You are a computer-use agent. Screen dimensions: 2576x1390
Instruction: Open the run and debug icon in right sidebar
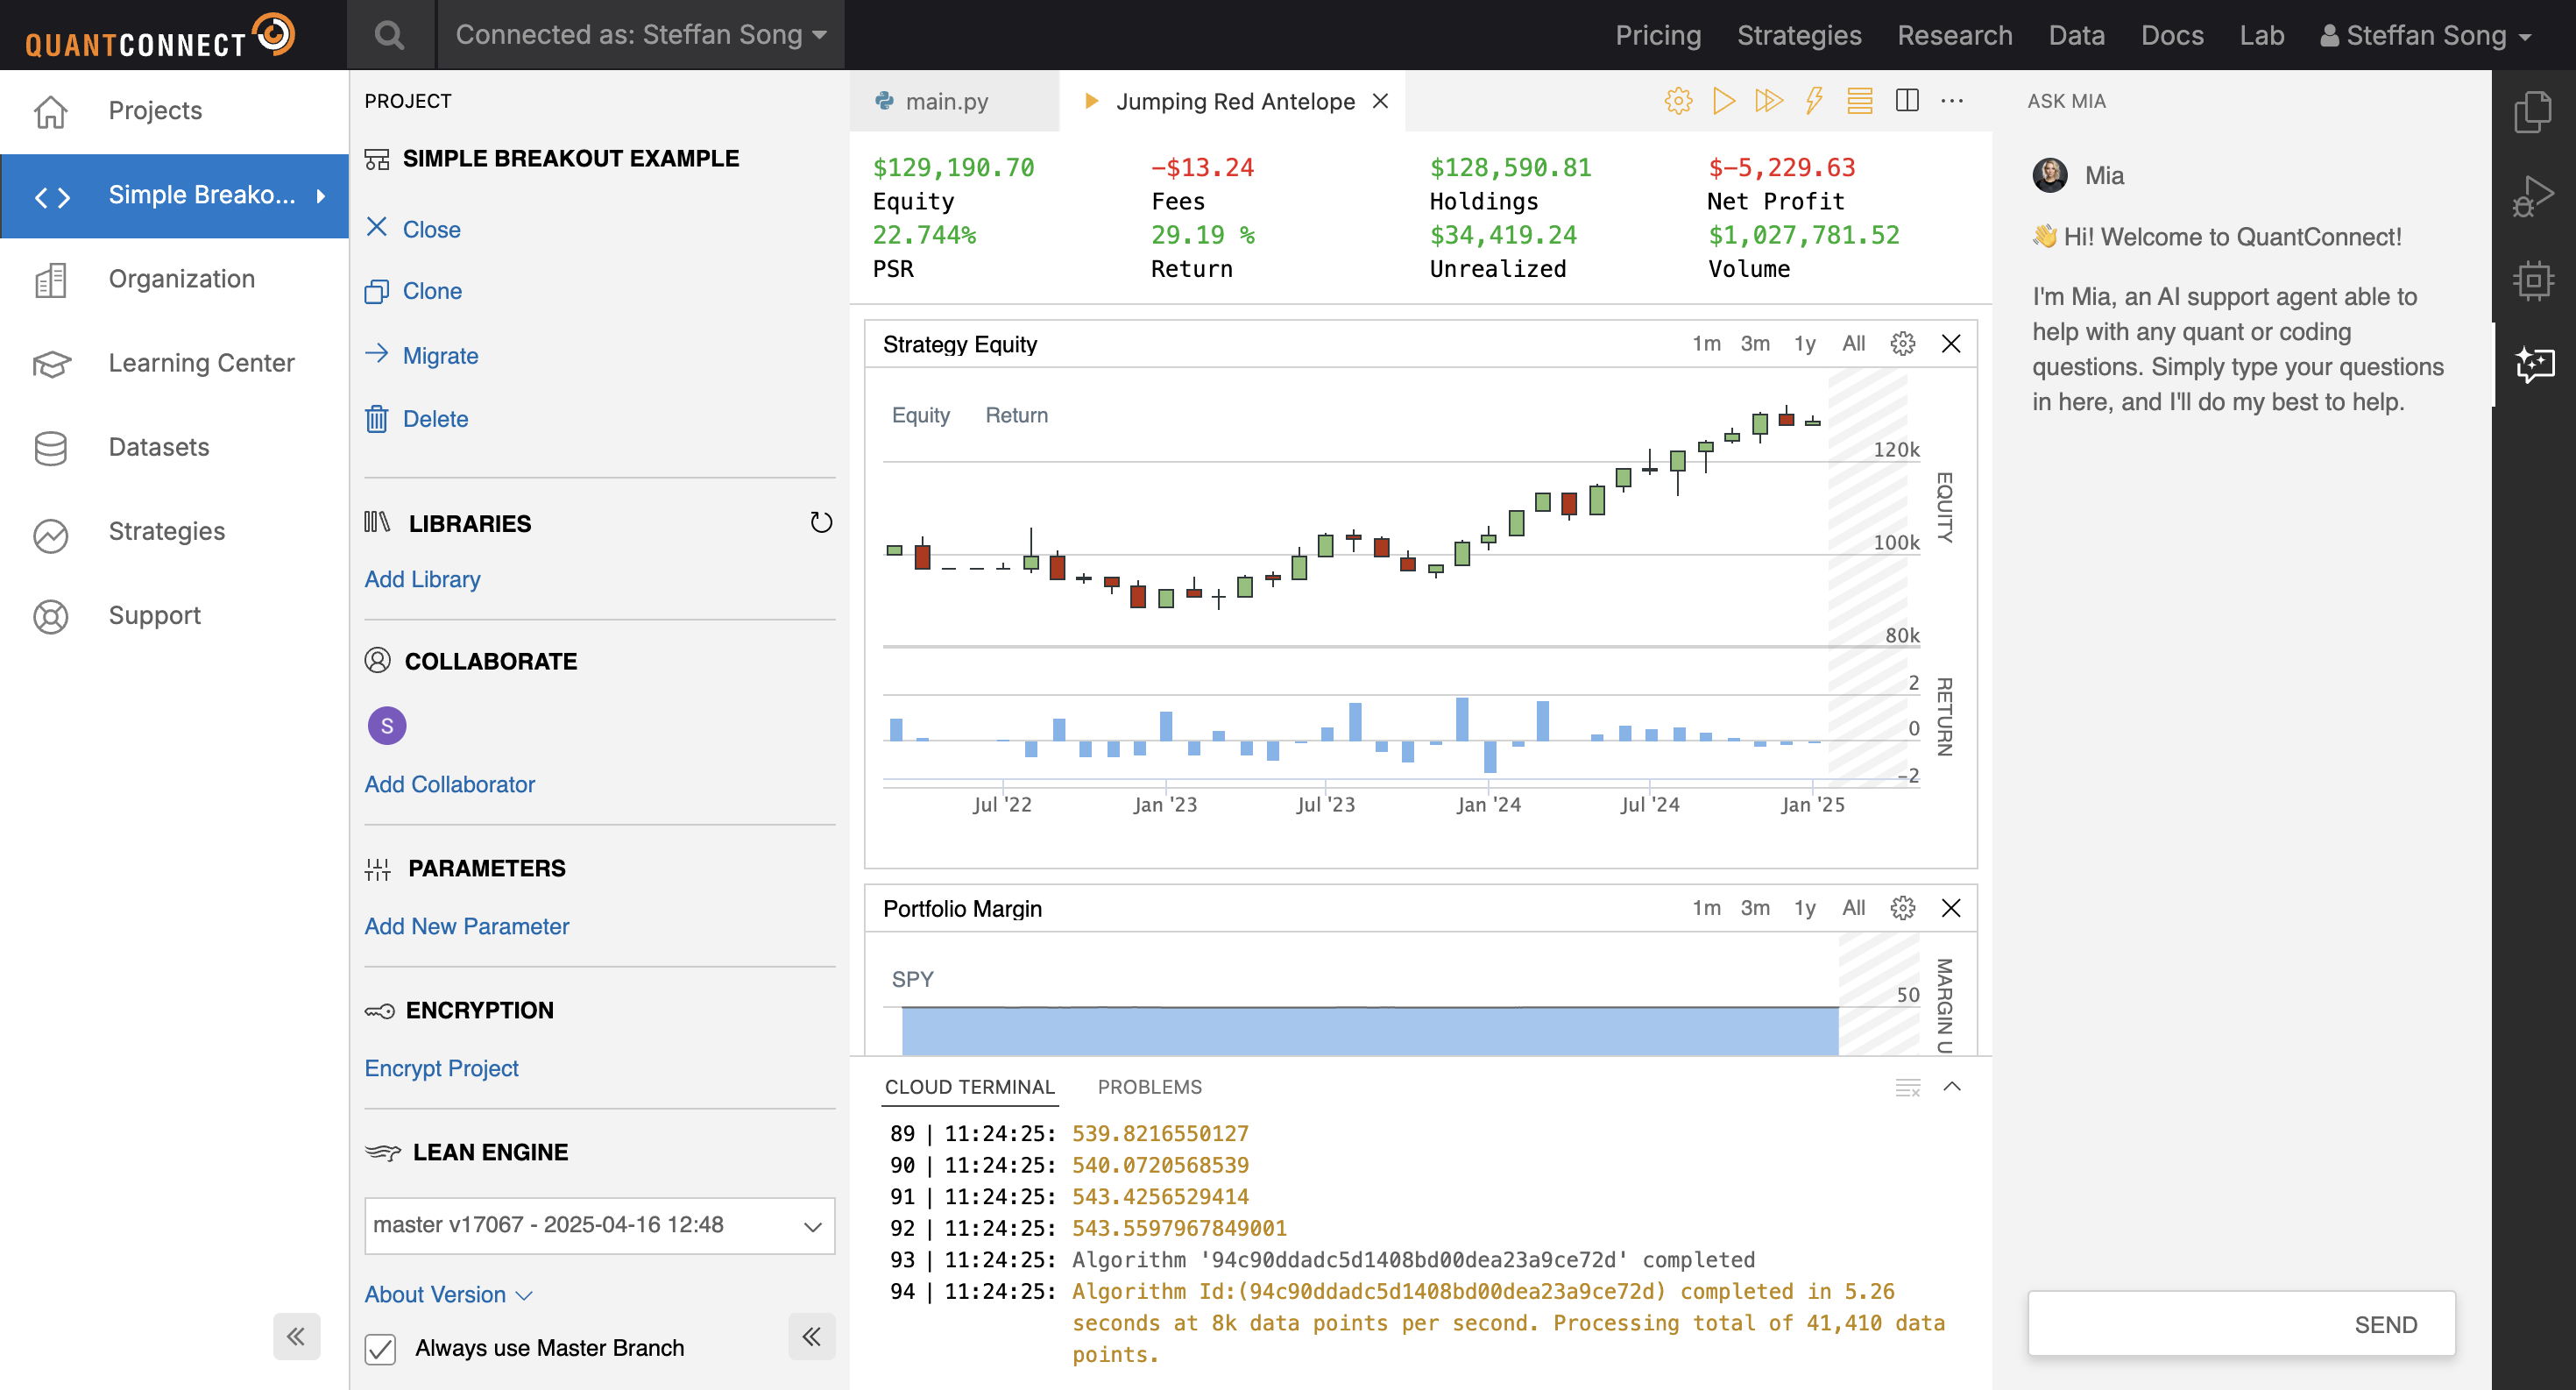2533,196
